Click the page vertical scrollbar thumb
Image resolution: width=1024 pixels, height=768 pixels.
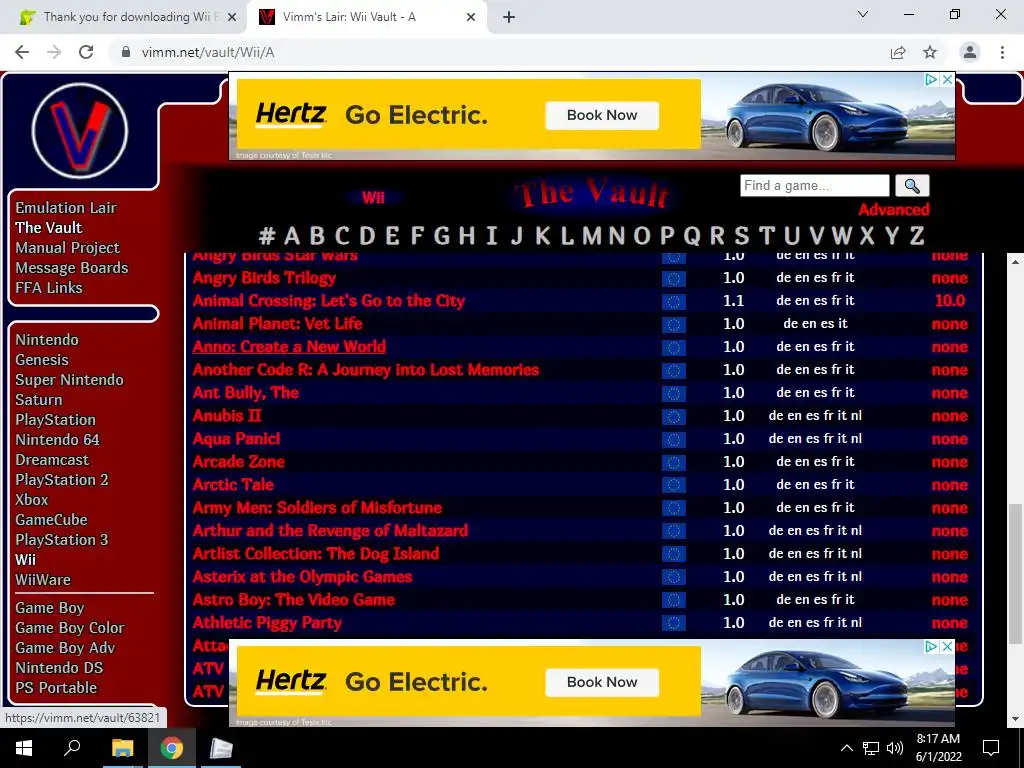(x=1015, y=573)
